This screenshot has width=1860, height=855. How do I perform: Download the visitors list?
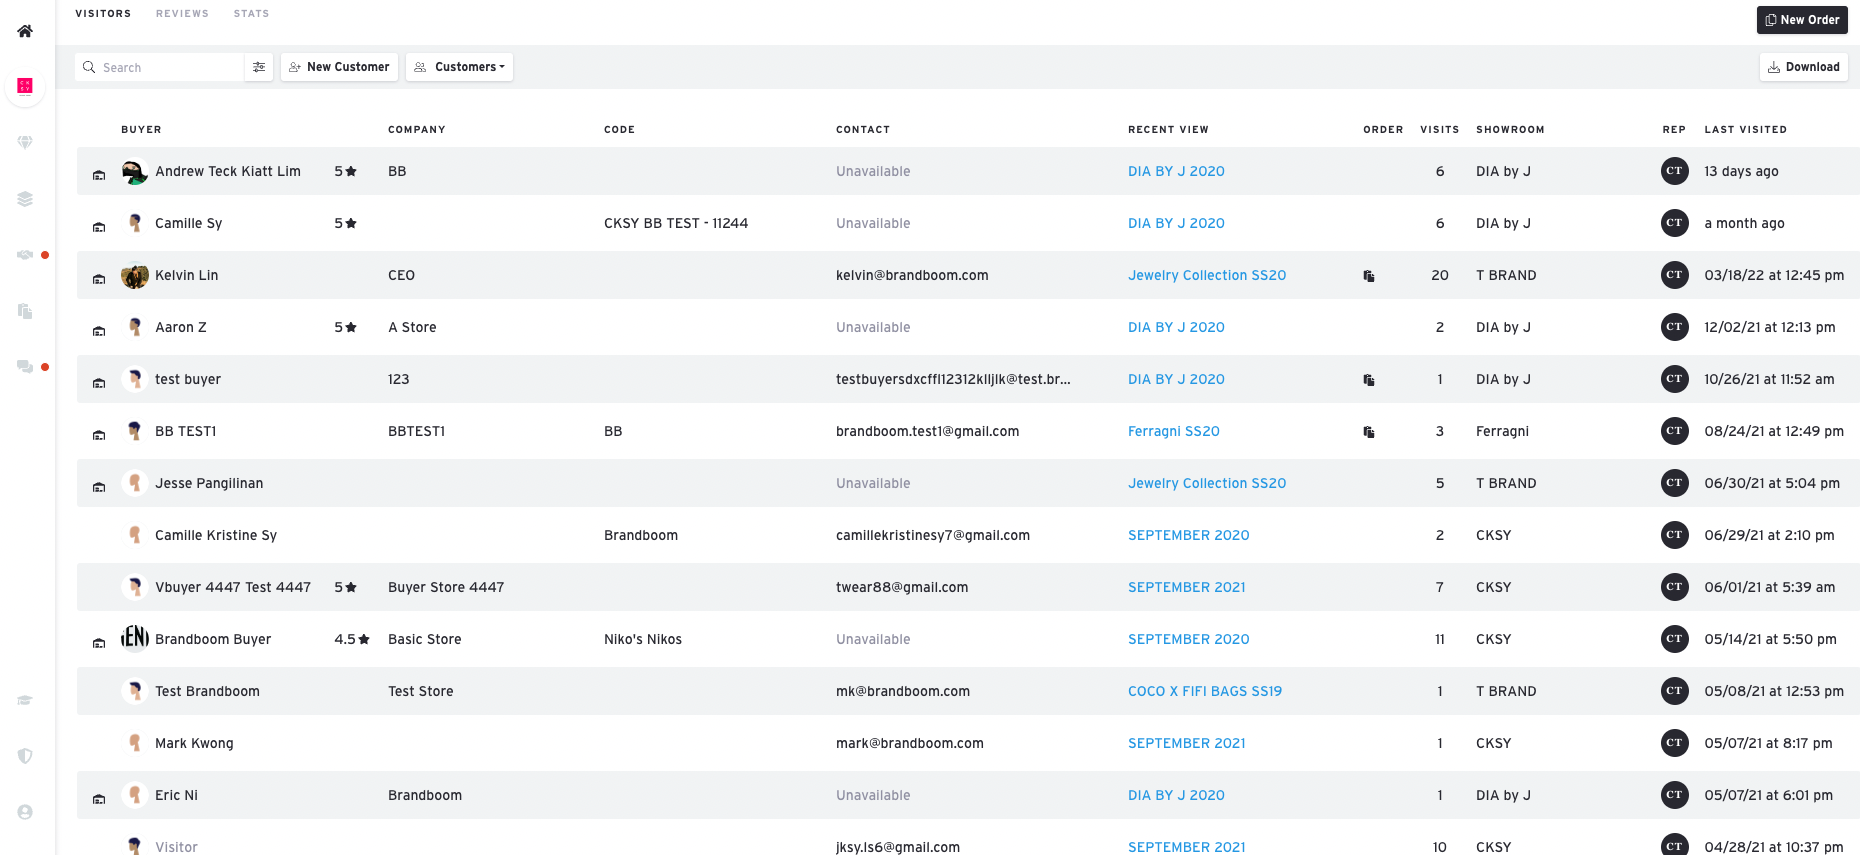pos(1803,67)
